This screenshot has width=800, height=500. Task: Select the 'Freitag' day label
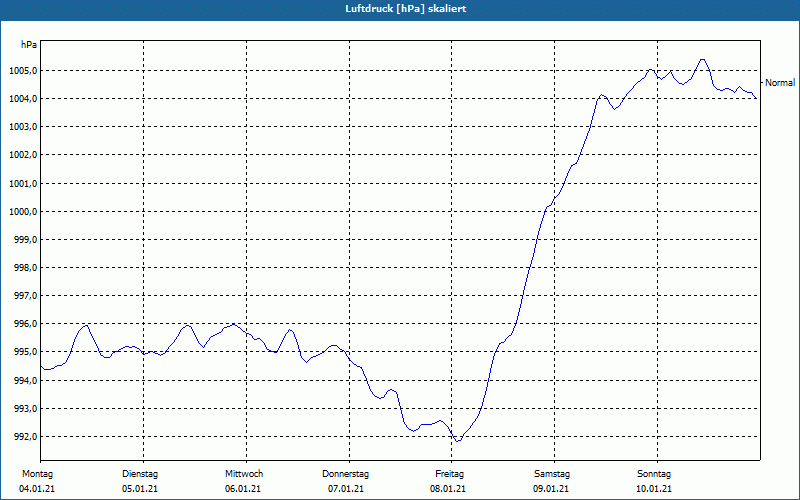pos(449,474)
